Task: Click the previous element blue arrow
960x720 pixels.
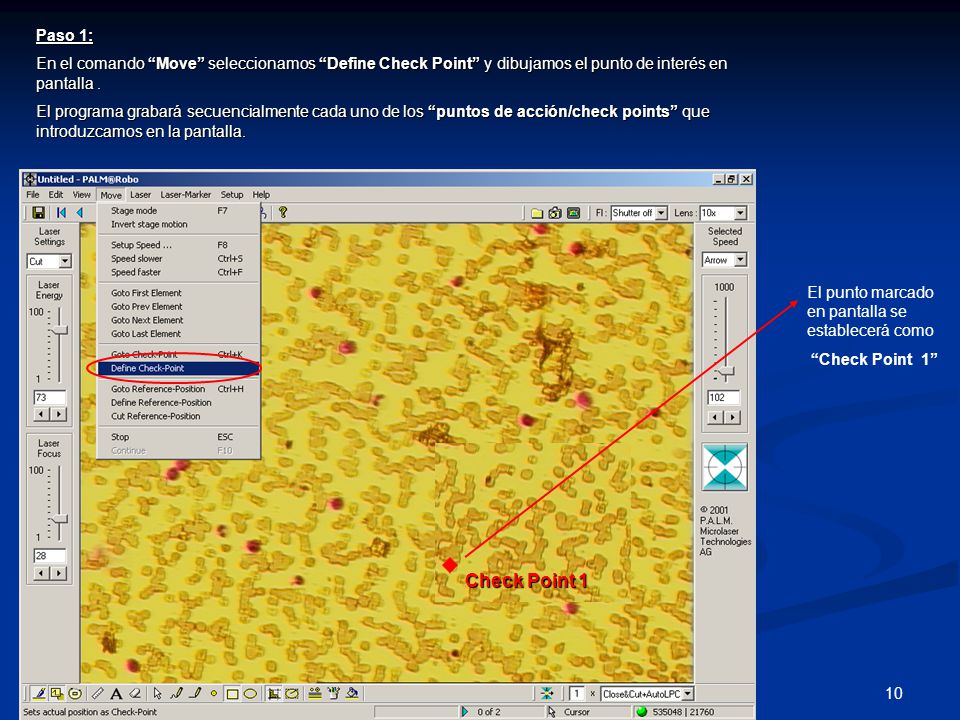Action: coord(80,212)
